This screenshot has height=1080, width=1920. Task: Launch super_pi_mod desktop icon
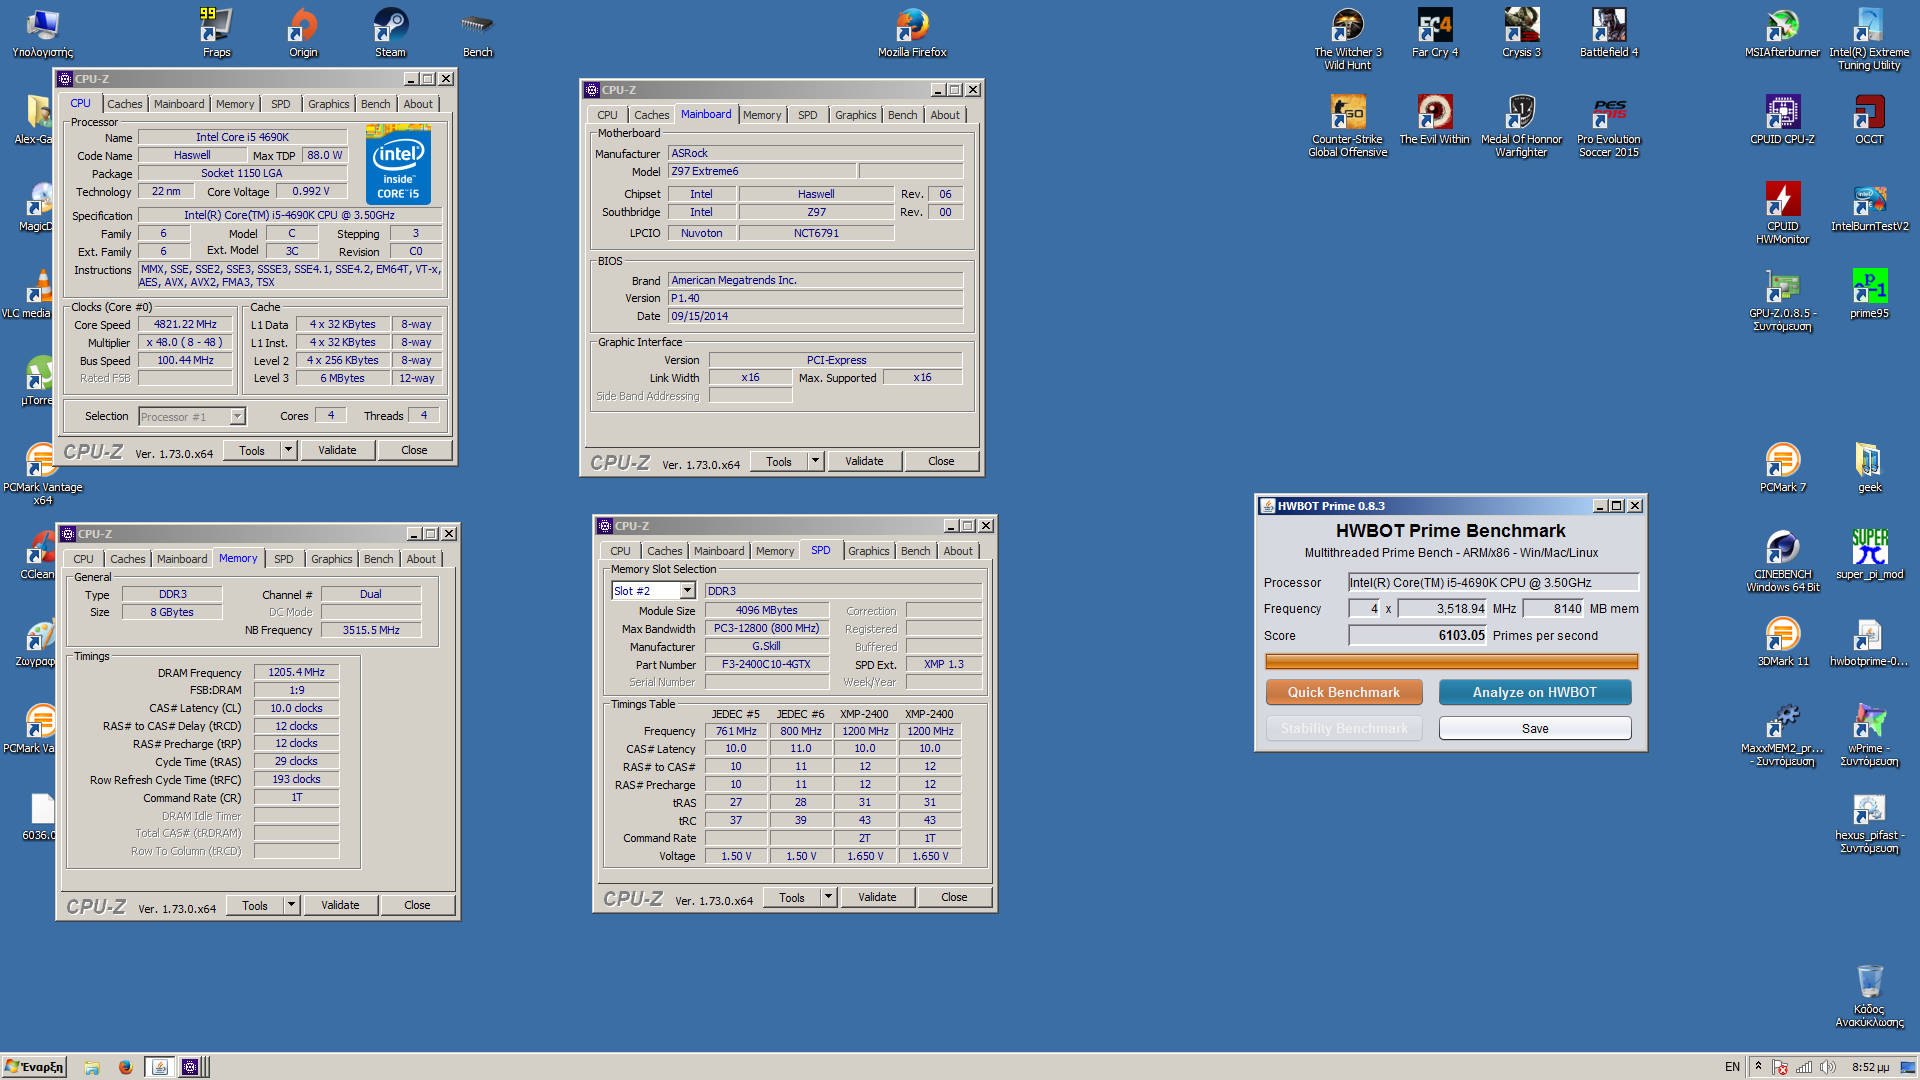point(1870,554)
